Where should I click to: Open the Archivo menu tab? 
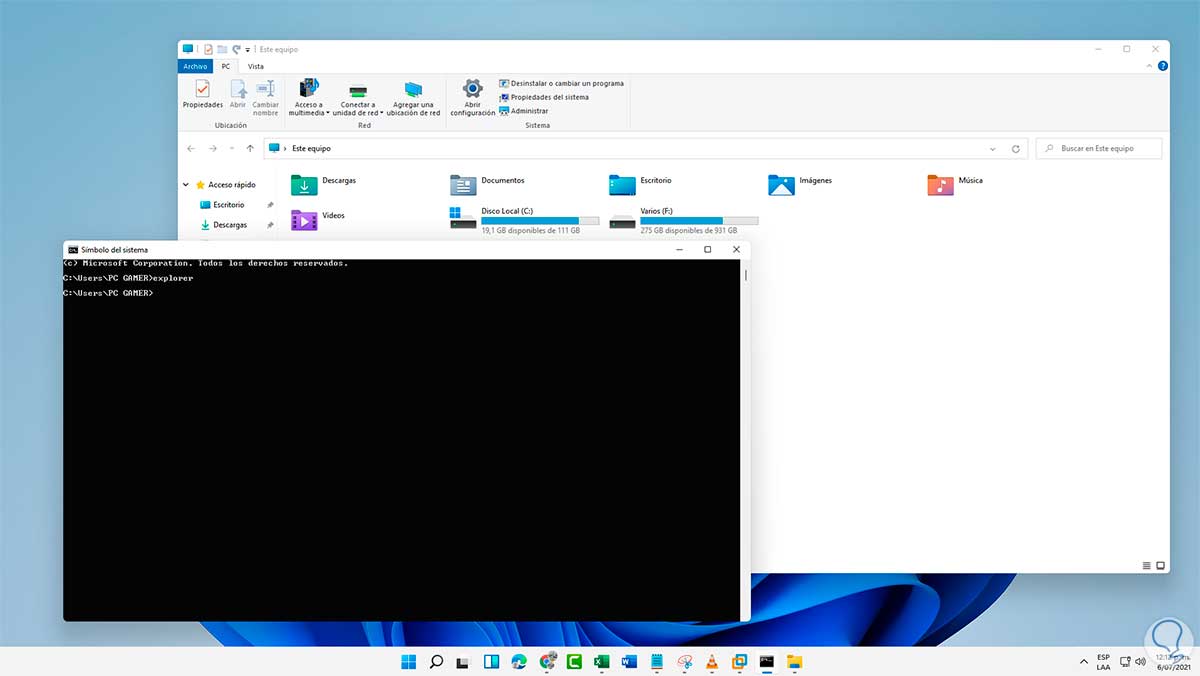(x=195, y=66)
